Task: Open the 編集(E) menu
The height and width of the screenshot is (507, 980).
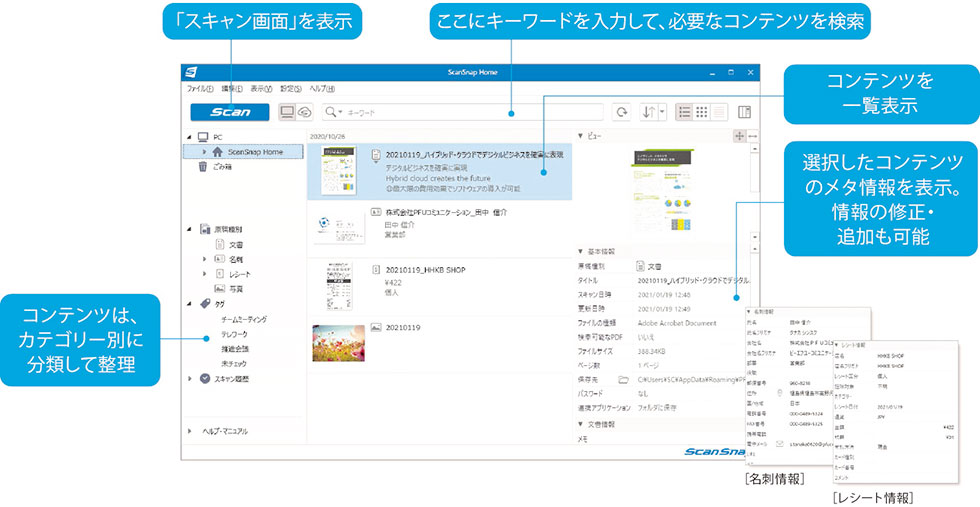Action: click(x=232, y=89)
